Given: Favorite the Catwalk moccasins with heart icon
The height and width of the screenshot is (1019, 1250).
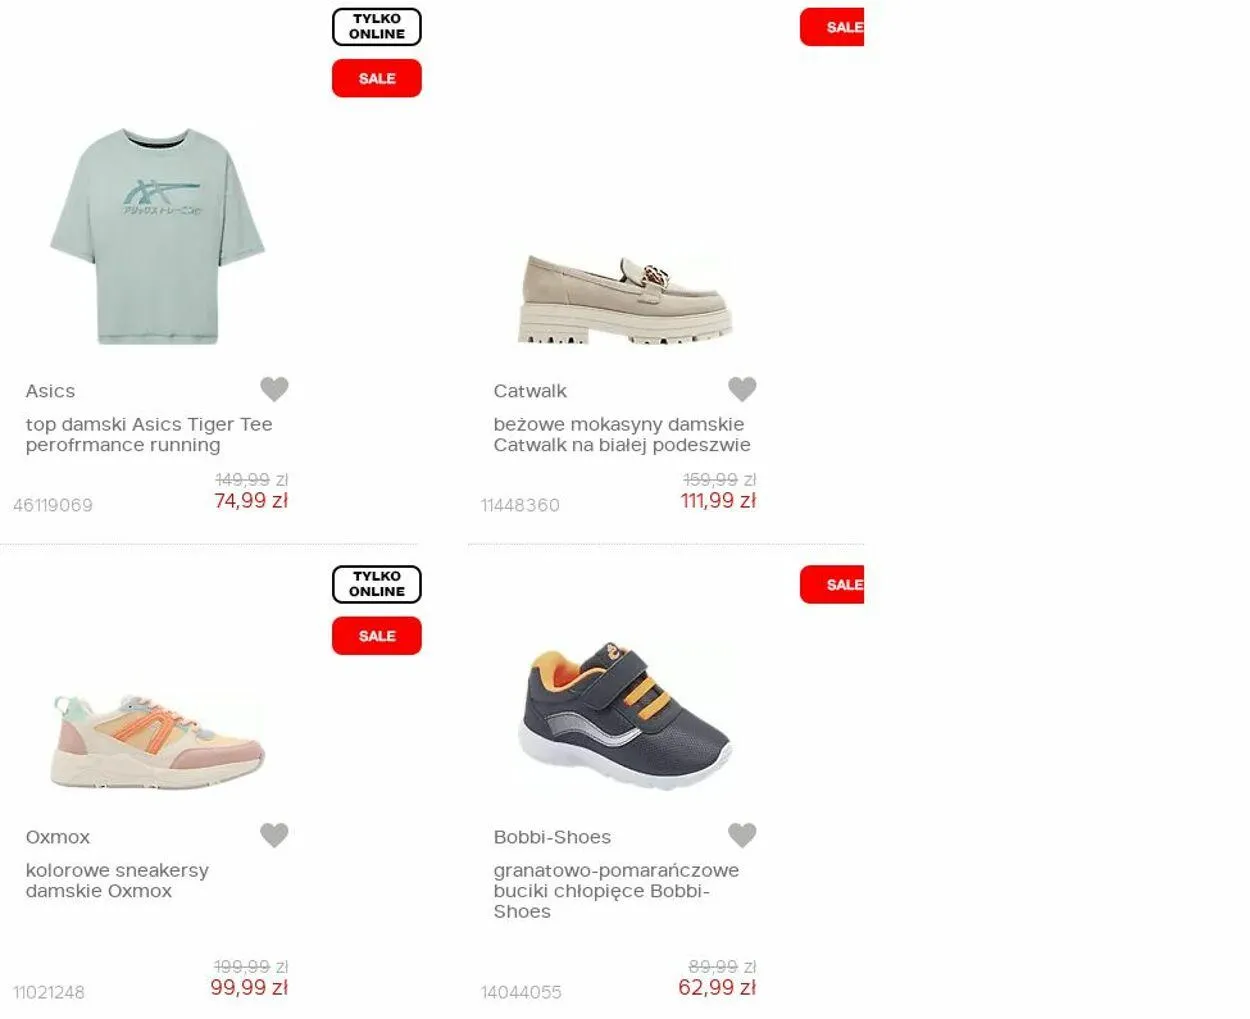Looking at the screenshot, I should (742, 389).
